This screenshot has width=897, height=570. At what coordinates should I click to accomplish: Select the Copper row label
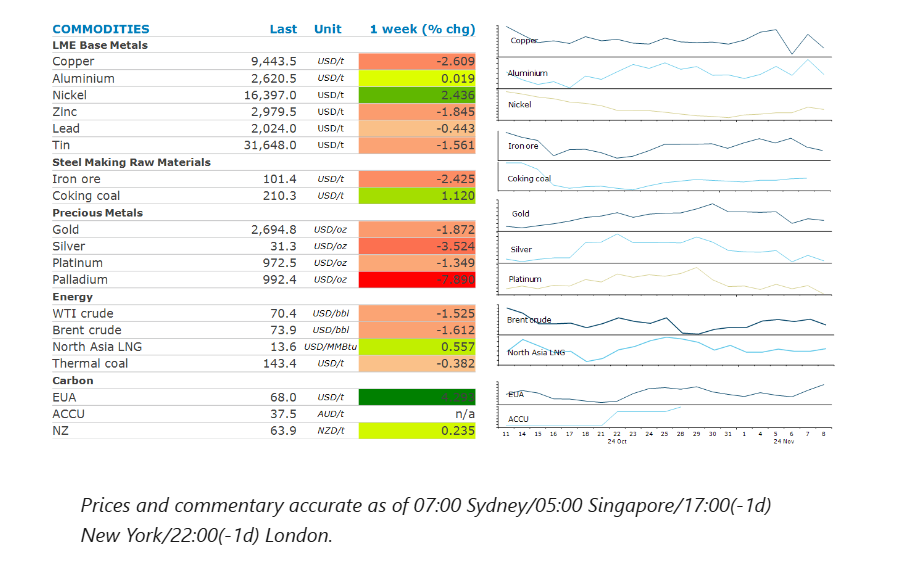(73, 61)
